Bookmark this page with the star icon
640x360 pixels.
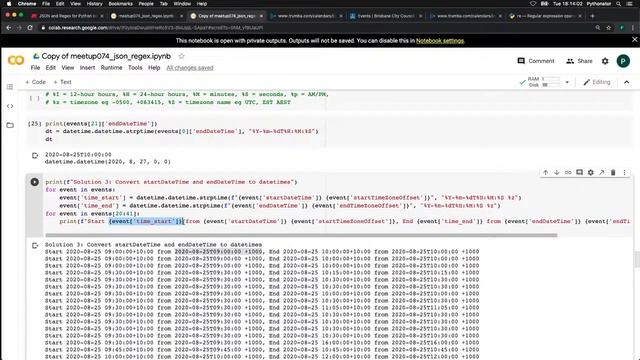pos(609,28)
